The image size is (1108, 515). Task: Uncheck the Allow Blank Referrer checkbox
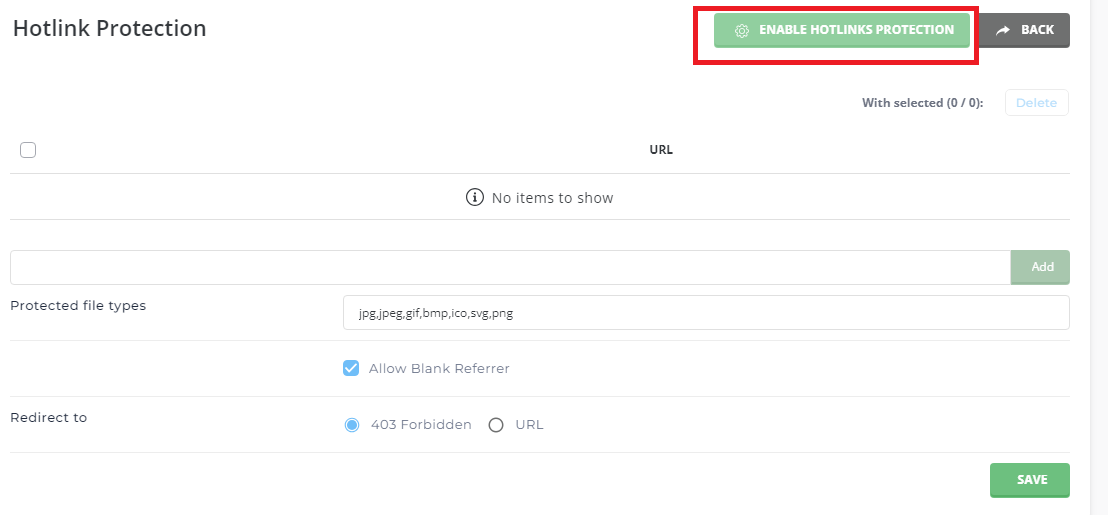pyautogui.click(x=351, y=368)
